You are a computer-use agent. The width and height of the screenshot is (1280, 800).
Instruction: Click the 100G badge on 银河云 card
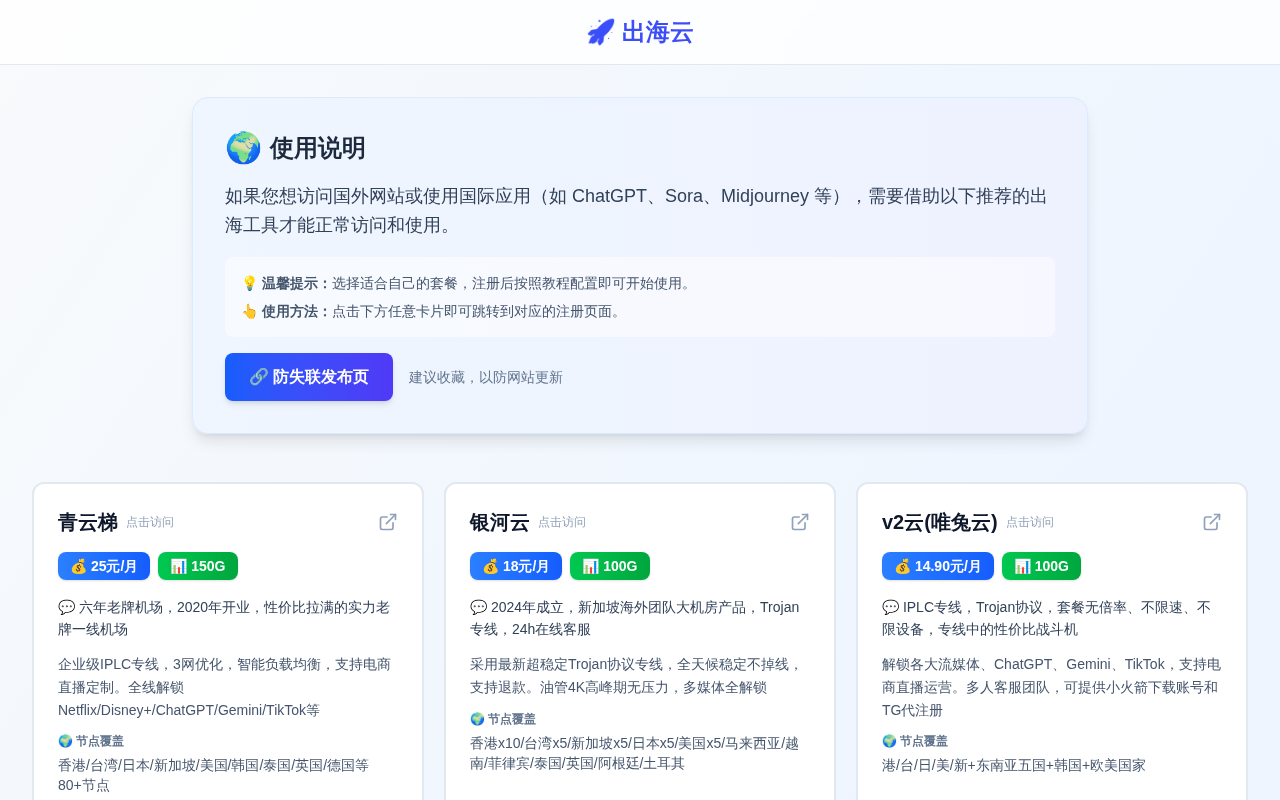click(610, 566)
